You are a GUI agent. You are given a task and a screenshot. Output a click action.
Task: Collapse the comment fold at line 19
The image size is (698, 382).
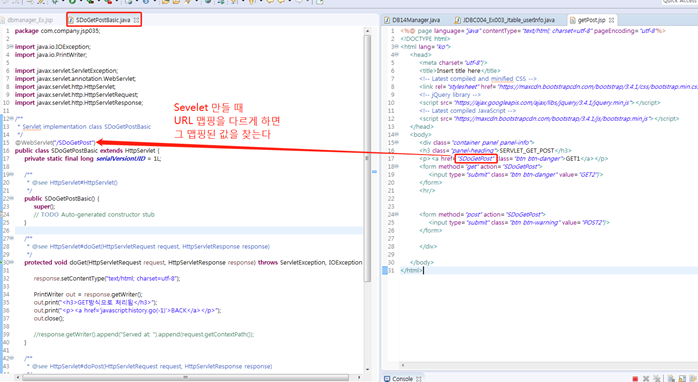(x=11, y=175)
